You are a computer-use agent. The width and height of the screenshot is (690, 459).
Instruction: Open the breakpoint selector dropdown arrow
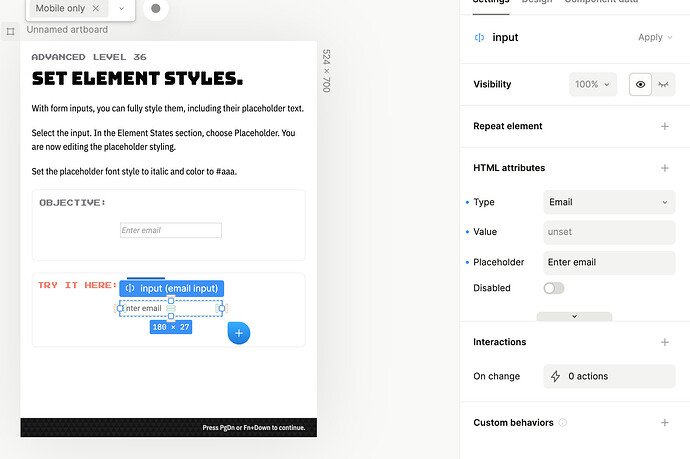coord(121,8)
